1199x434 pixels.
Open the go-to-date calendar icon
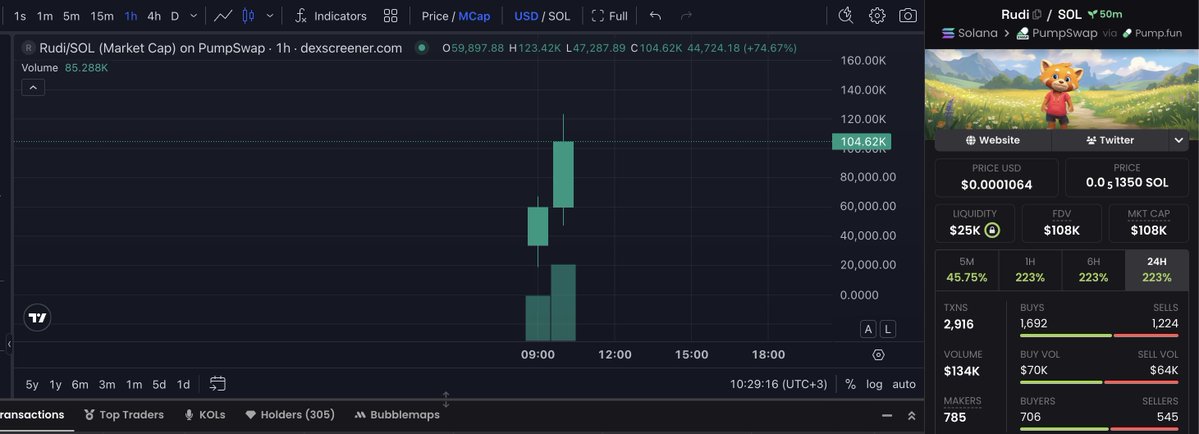point(218,384)
